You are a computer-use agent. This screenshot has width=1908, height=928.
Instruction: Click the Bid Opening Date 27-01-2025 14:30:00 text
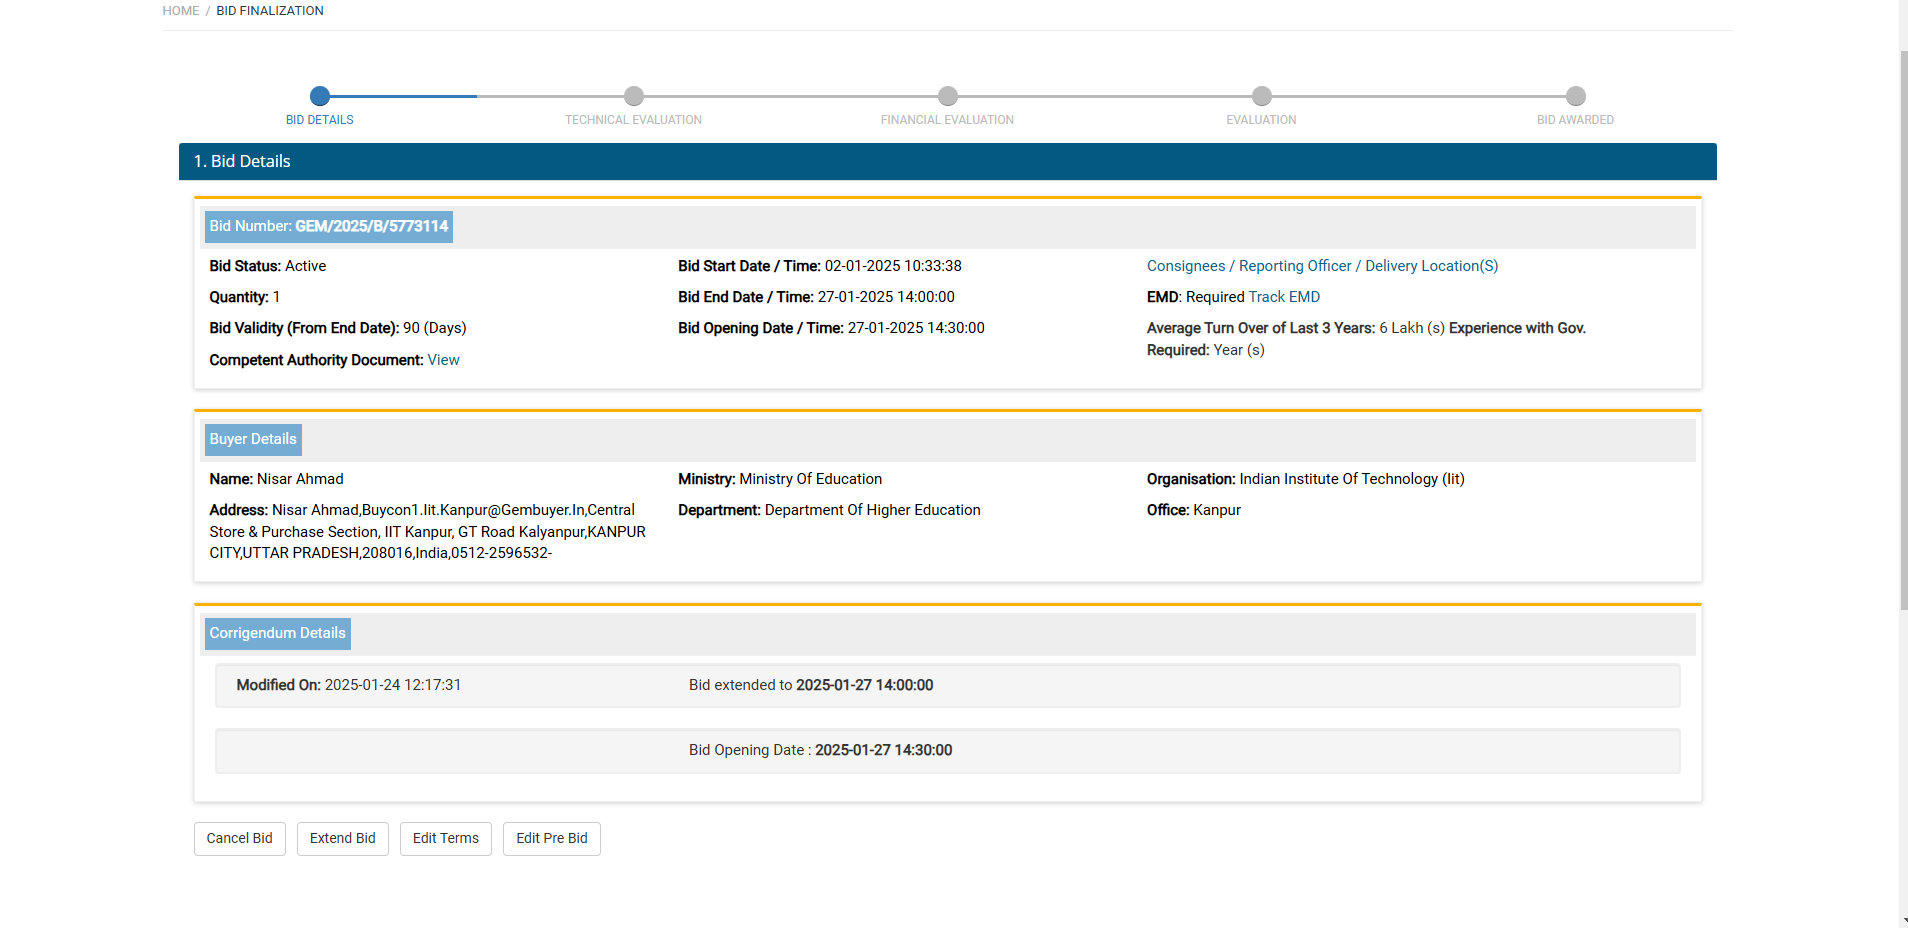pos(832,328)
